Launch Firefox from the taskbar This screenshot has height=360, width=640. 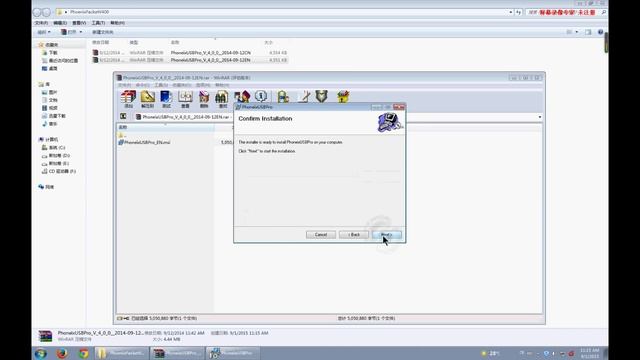click(62, 353)
